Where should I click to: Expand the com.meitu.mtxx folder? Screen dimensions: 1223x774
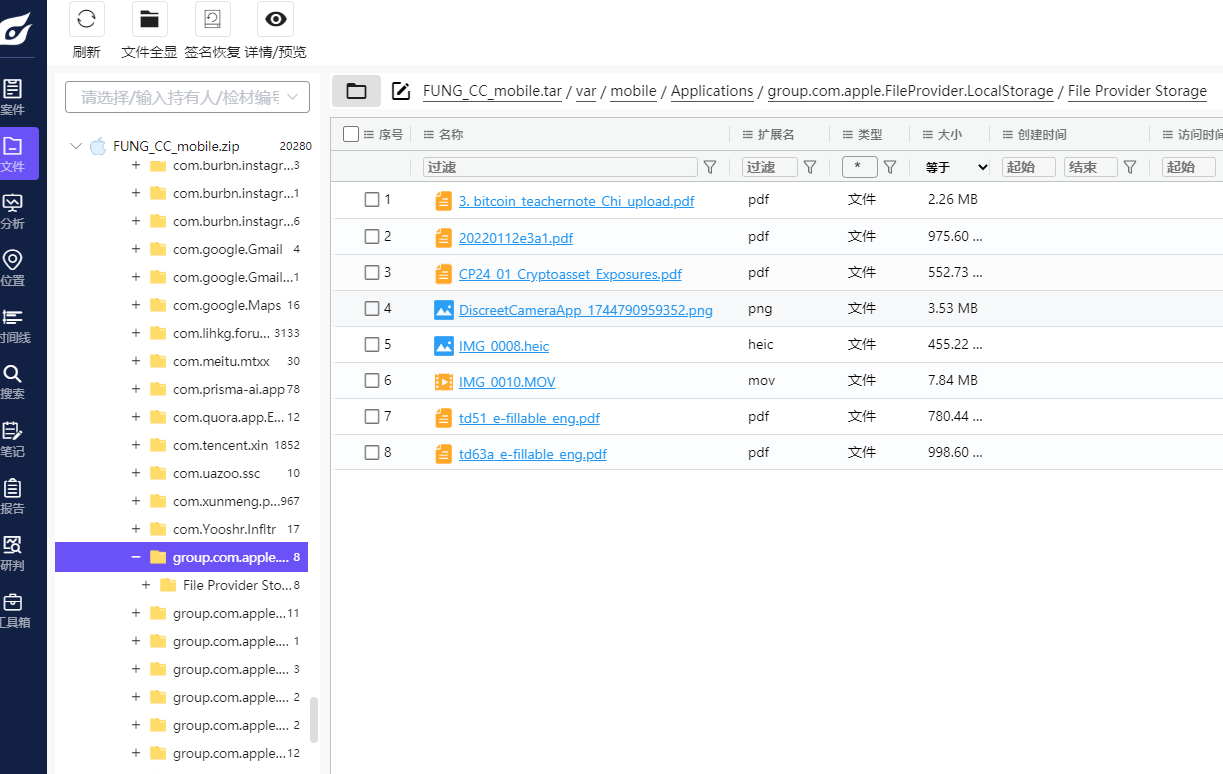[135, 361]
